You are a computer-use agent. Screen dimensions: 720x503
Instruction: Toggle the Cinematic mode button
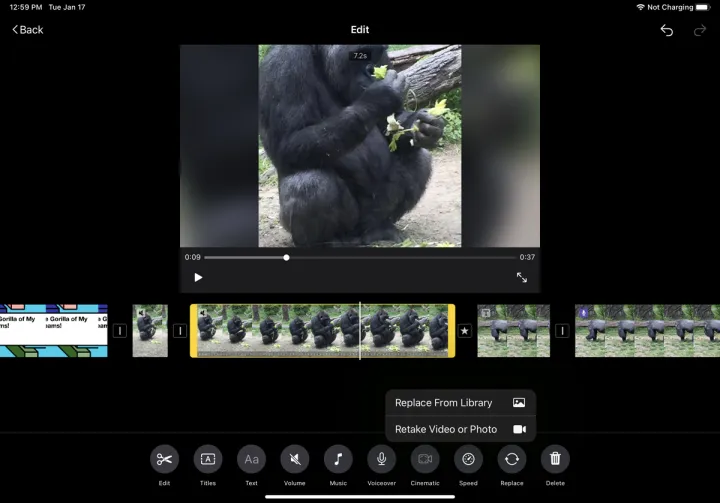tap(425, 459)
